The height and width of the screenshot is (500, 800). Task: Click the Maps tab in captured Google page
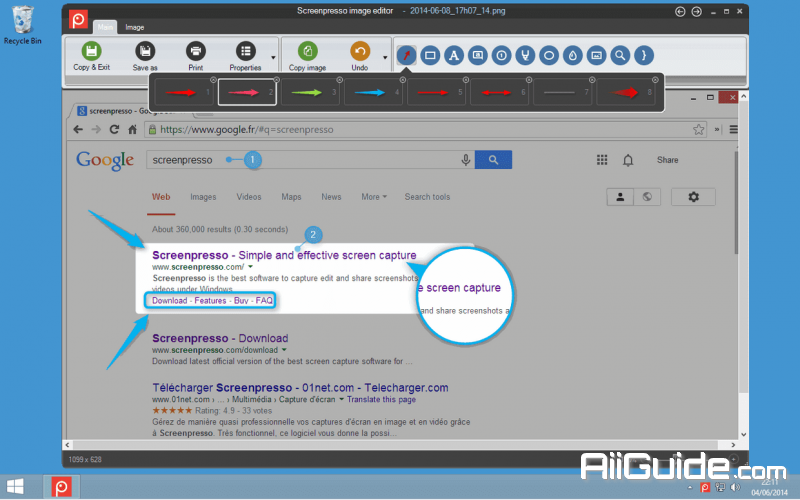pyautogui.click(x=291, y=197)
